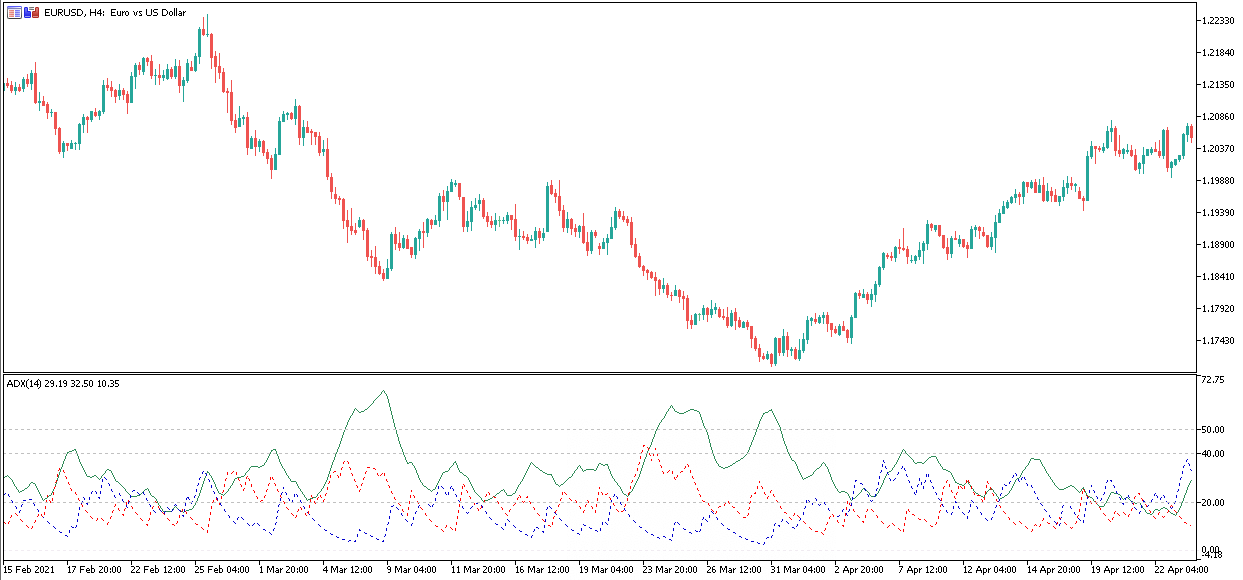Select the 26 Mar 12:00 time label

coord(734,569)
